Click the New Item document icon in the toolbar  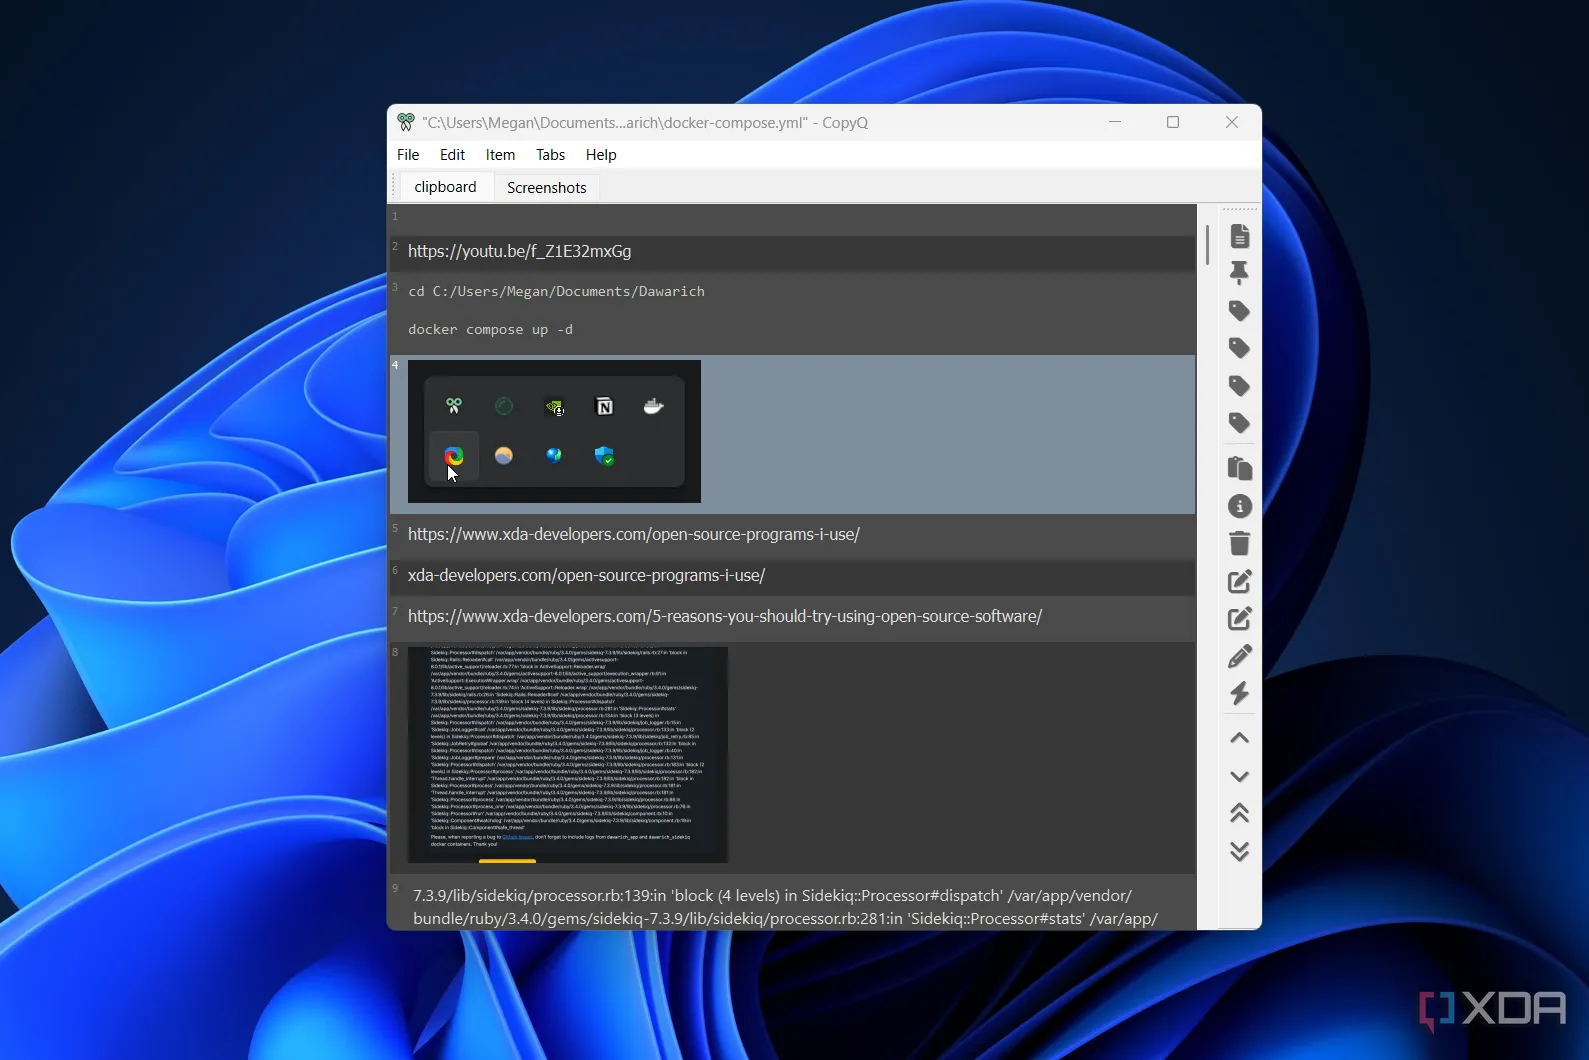pos(1239,236)
